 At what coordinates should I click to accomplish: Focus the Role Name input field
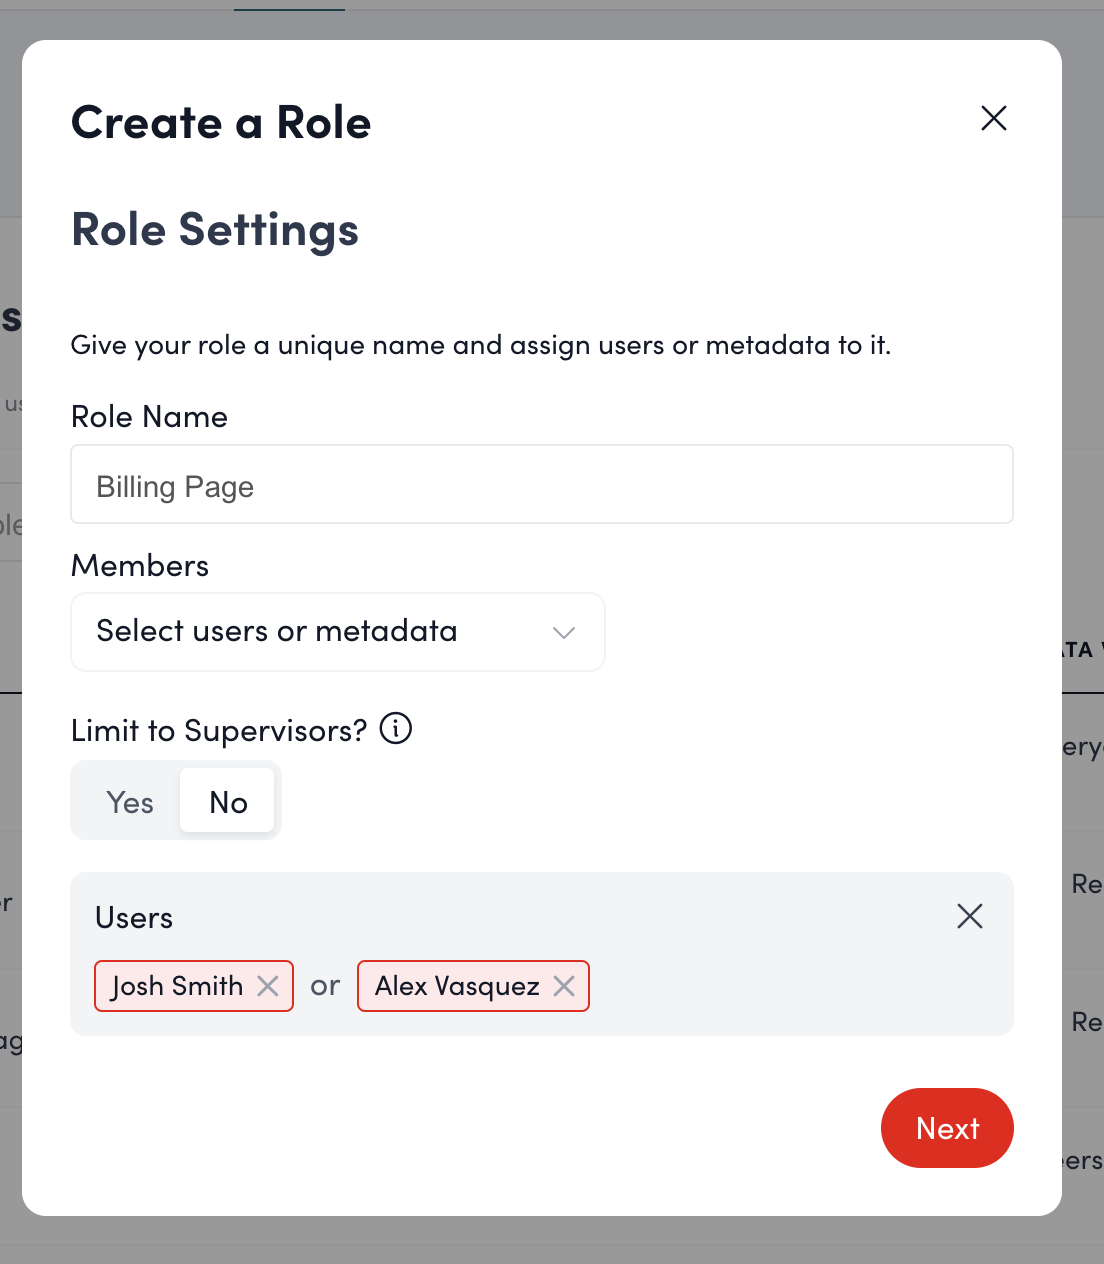541,485
